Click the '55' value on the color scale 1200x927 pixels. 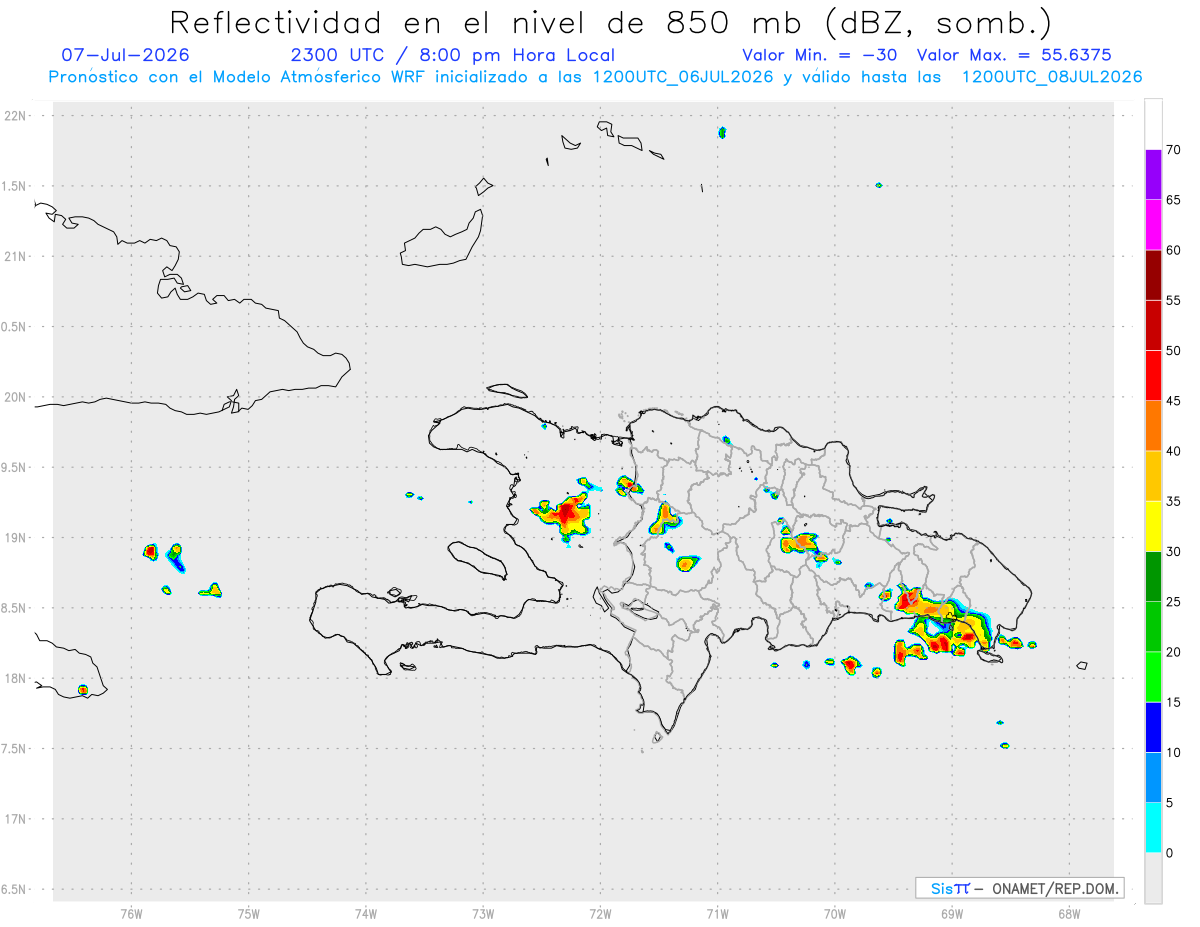1174,300
